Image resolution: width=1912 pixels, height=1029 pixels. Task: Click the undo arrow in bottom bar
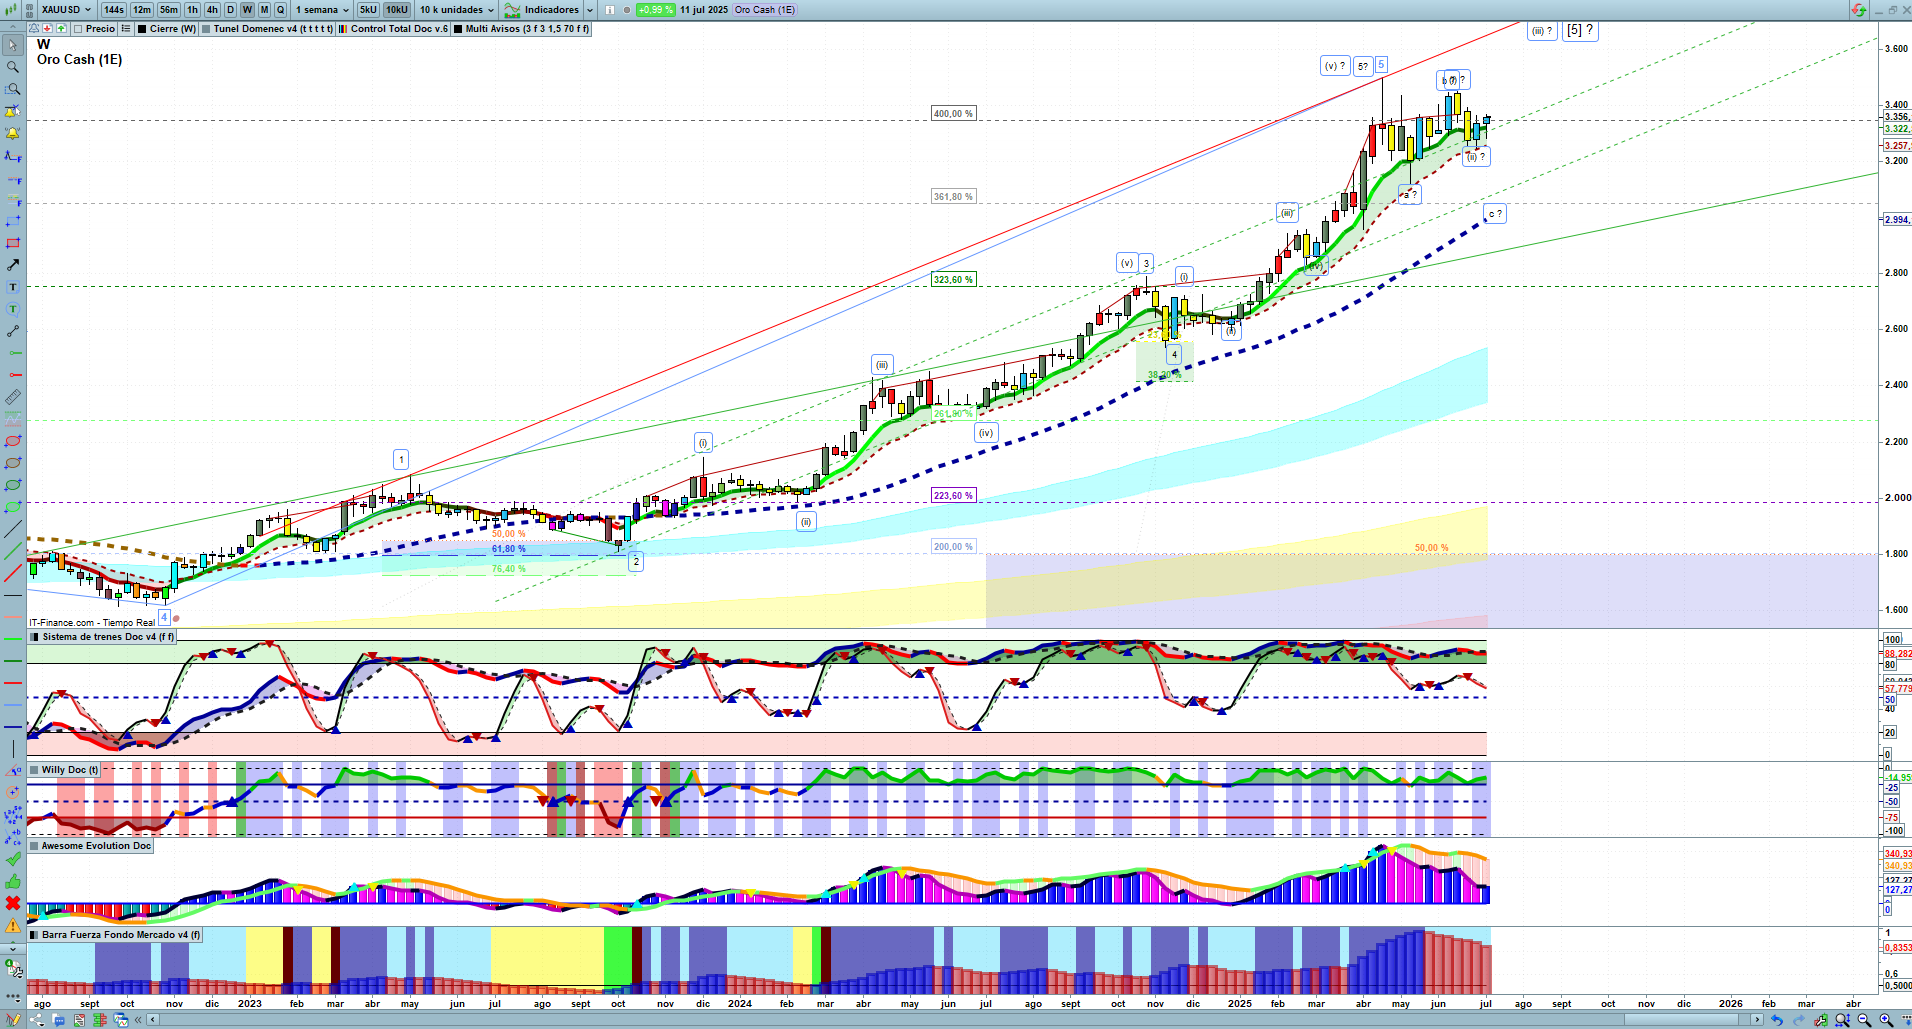[x=1776, y=1020]
